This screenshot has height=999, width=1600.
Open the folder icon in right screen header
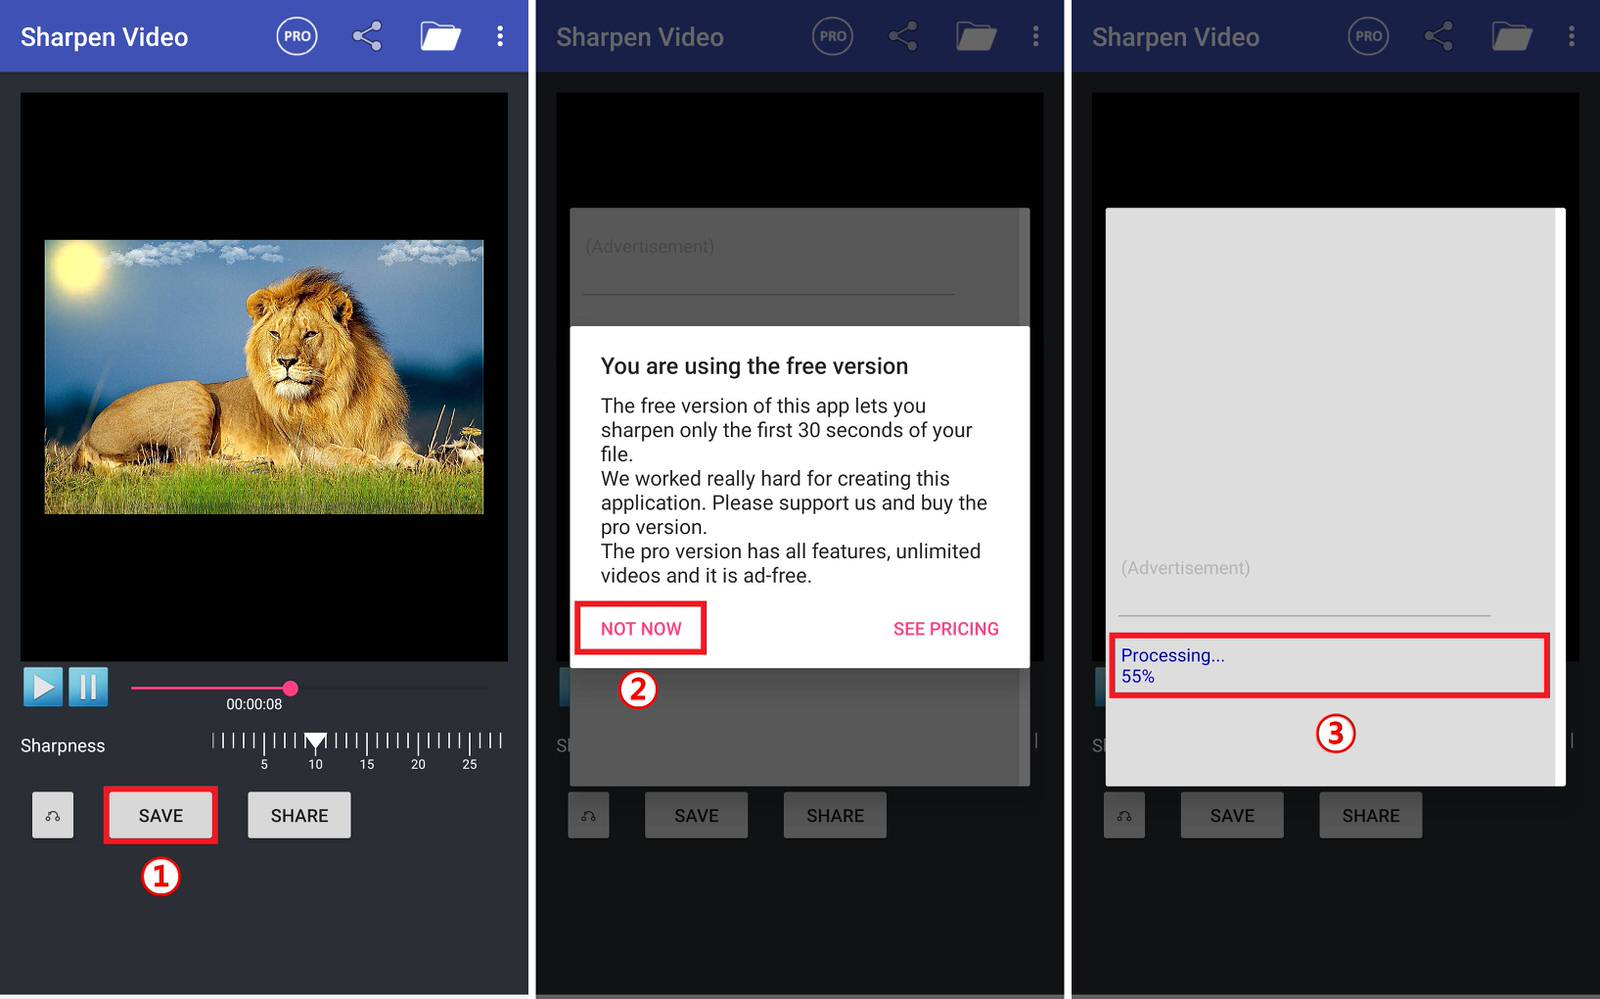pos(1512,37)
